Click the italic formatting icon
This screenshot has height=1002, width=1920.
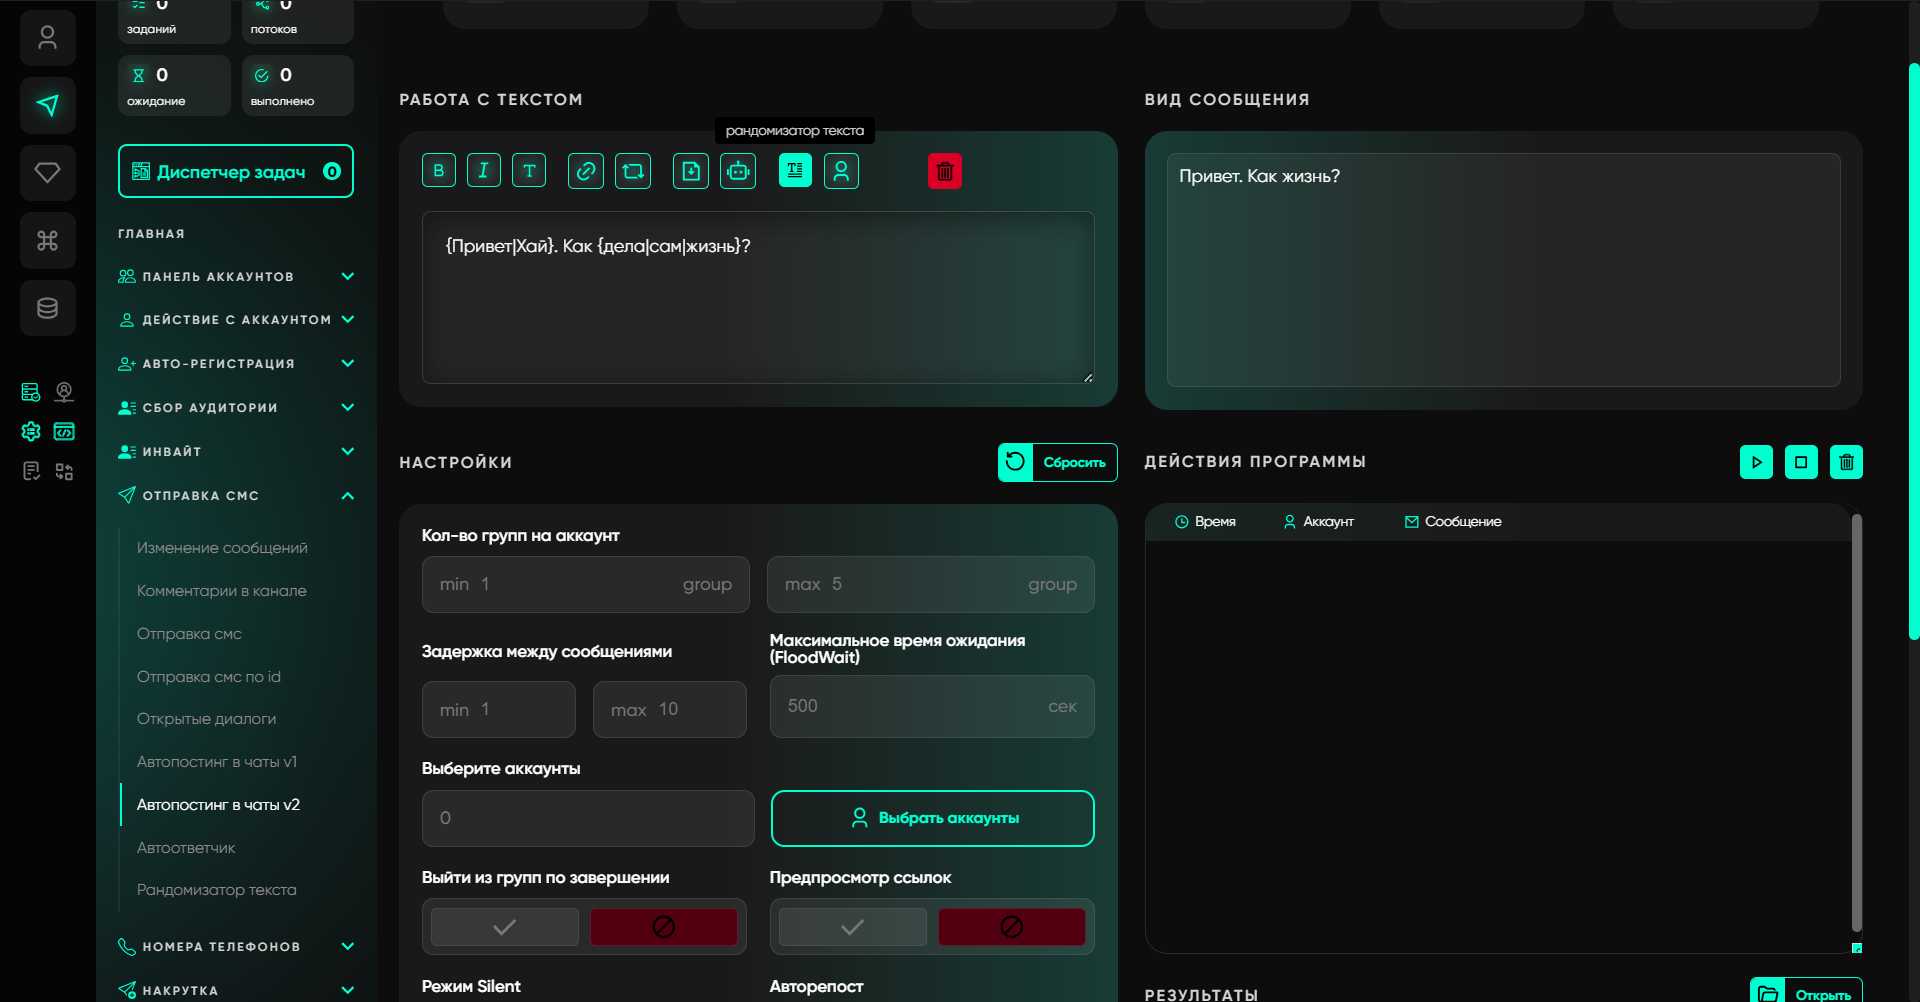[483, 171]
